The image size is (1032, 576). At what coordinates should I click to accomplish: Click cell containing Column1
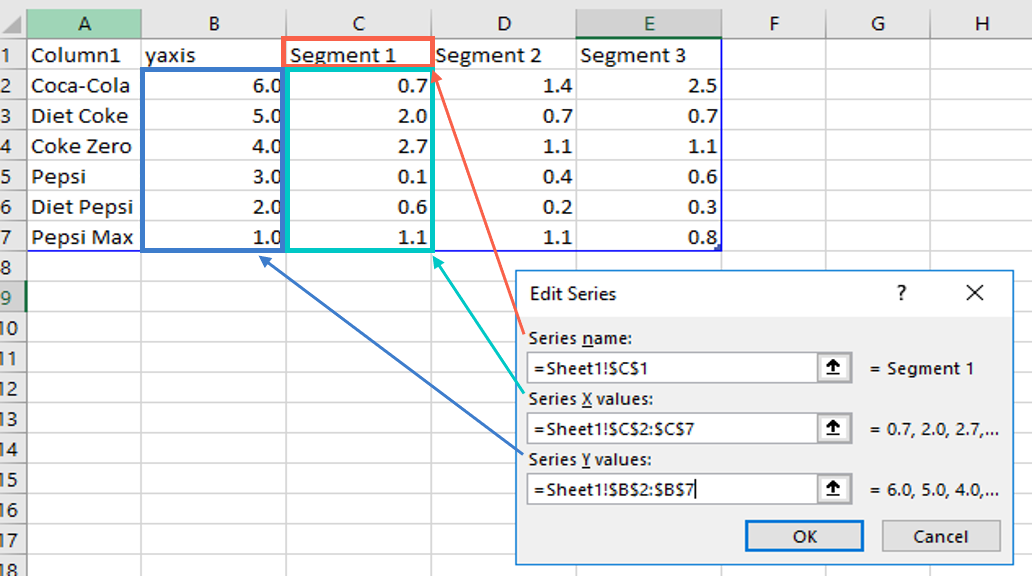[x=84, y=55]
